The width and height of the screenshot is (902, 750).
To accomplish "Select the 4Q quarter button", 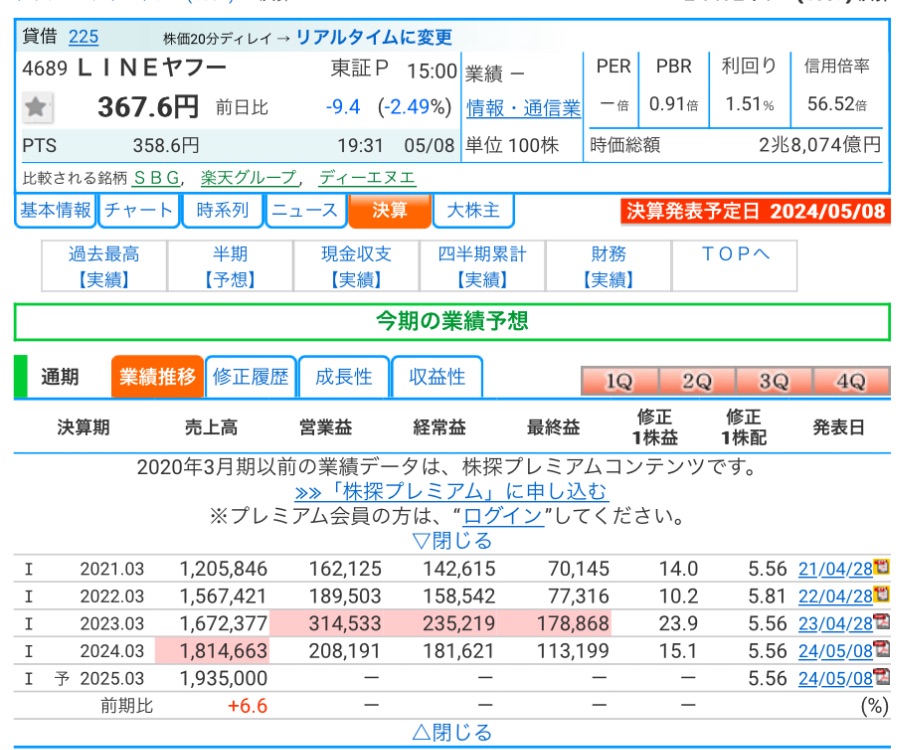I will pyautogui.click(x=851, y=381).
